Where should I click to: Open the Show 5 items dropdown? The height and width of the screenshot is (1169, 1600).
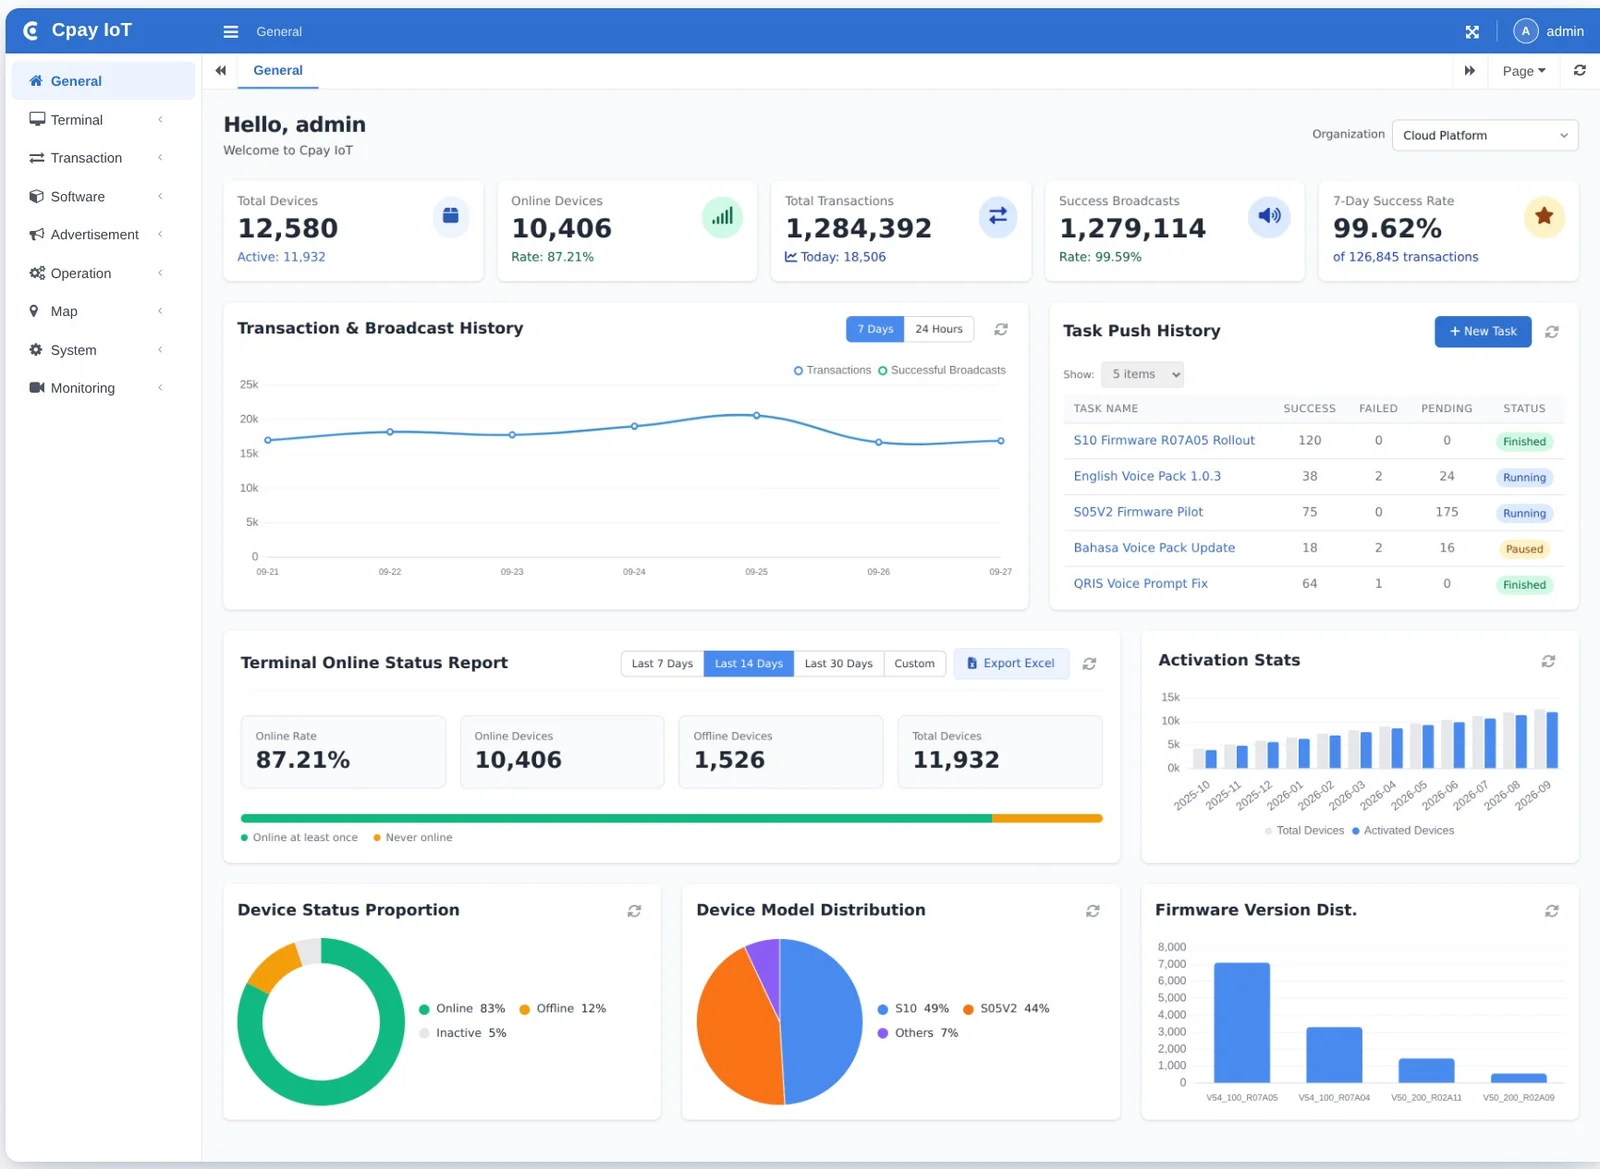[x=1142, y=375]
